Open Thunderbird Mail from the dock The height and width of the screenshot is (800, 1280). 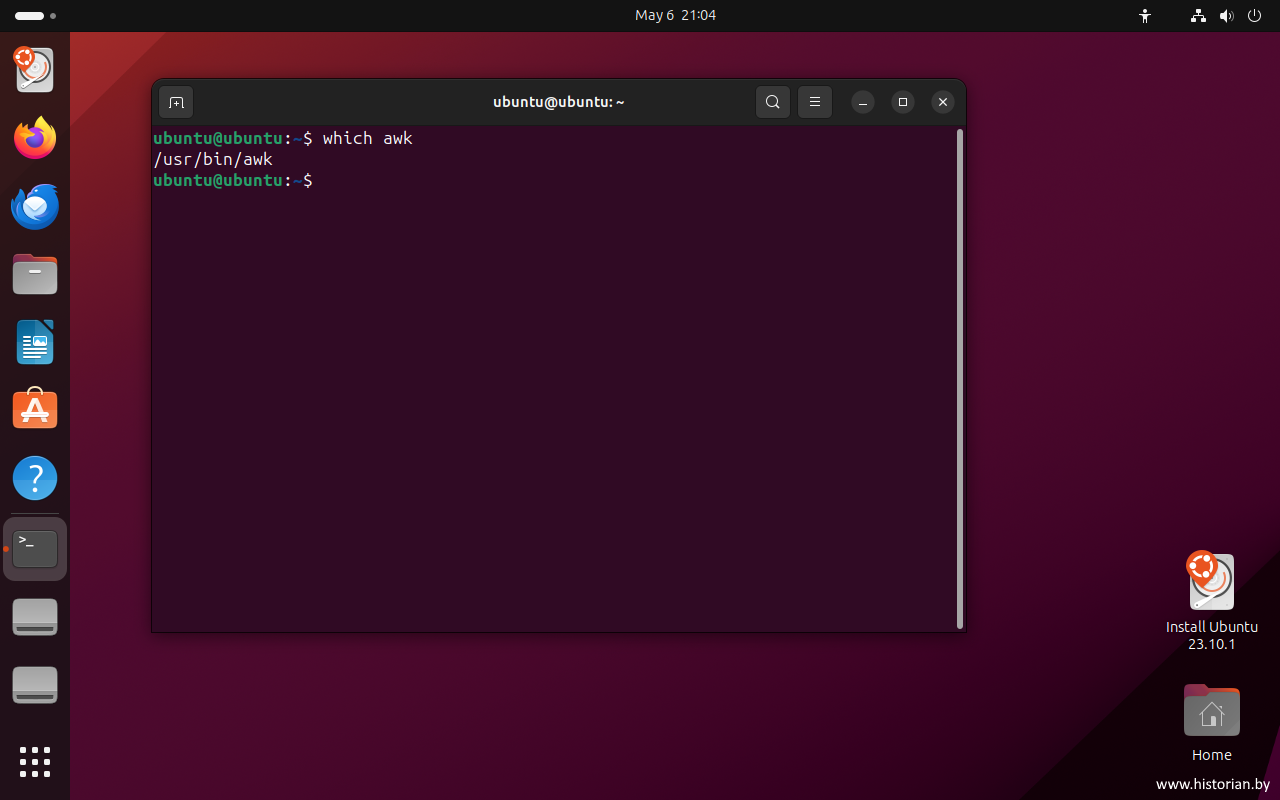(35, 206)
